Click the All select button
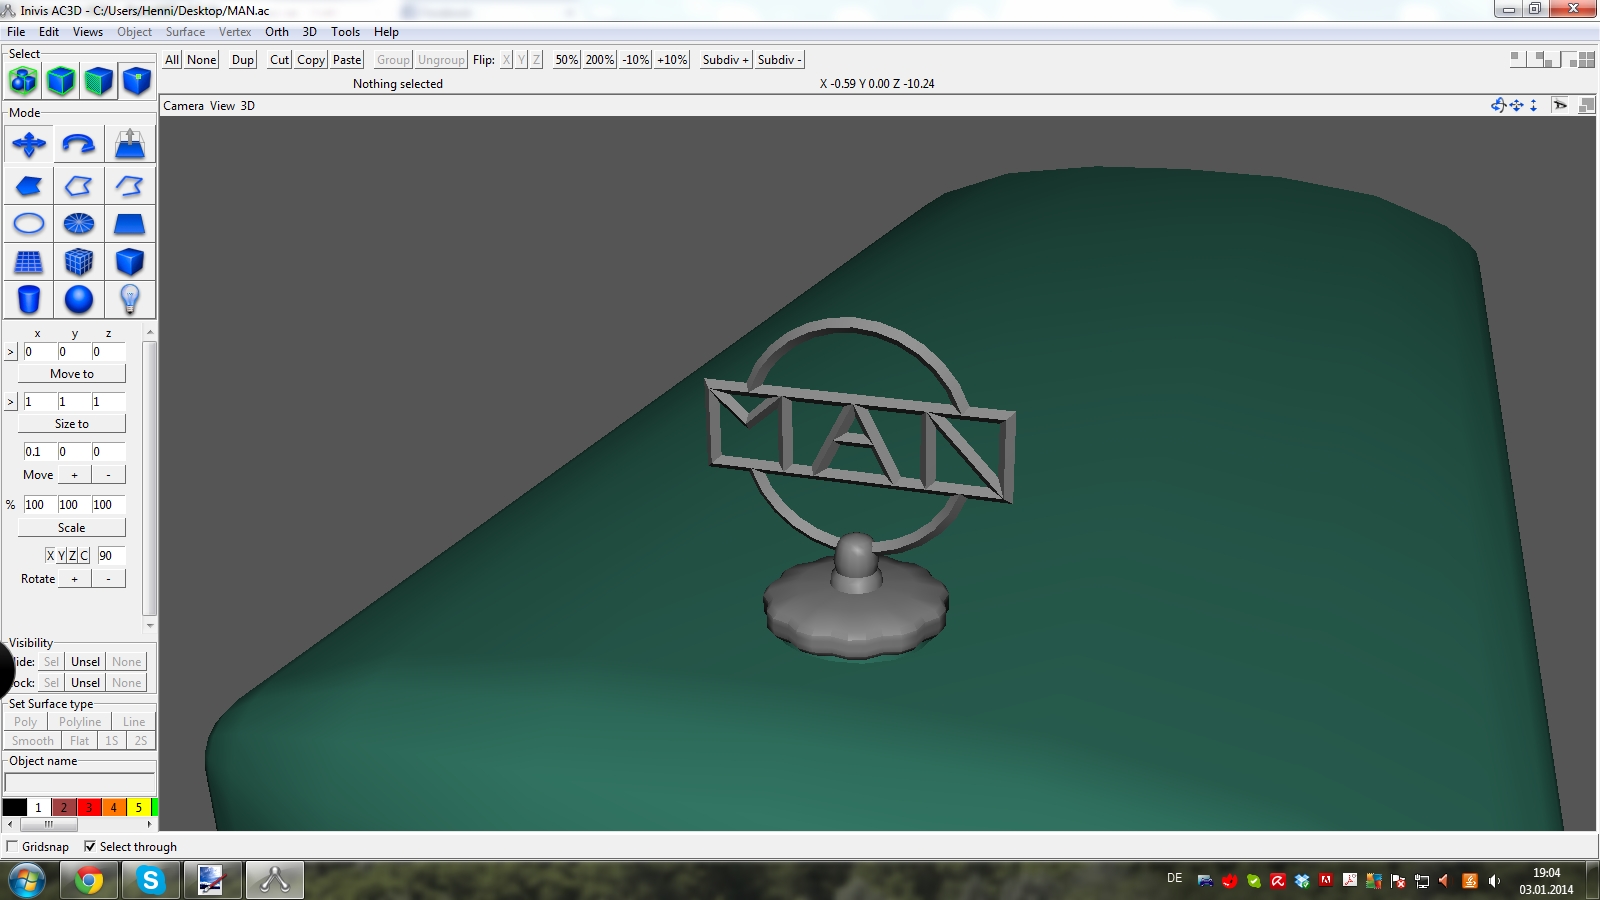This screenshot has width=1600, height=900. coord(172,60)
